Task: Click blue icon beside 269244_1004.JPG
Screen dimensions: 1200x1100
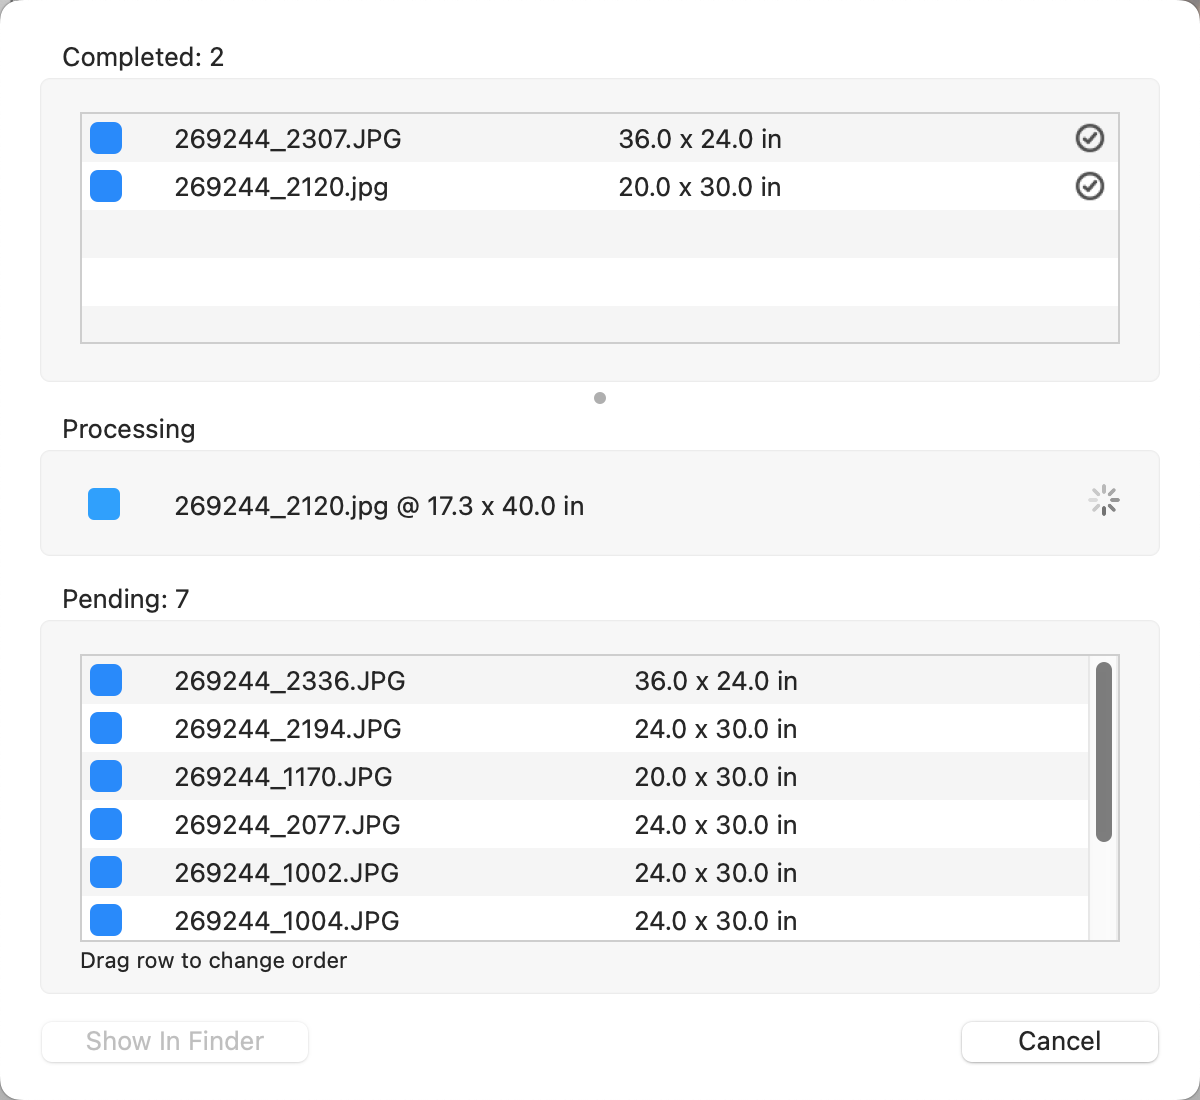Action: pos(106,919)
